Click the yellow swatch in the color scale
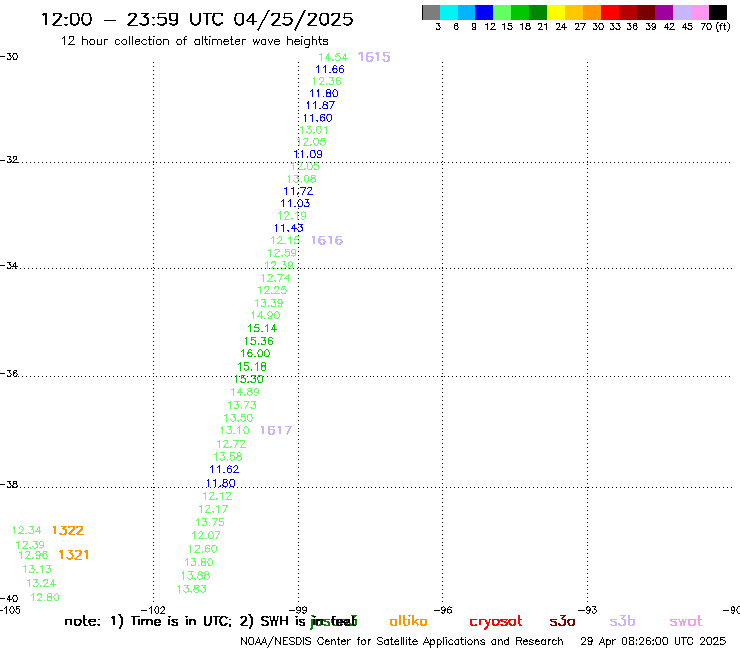The image size is (740, 650). [556, 12]
